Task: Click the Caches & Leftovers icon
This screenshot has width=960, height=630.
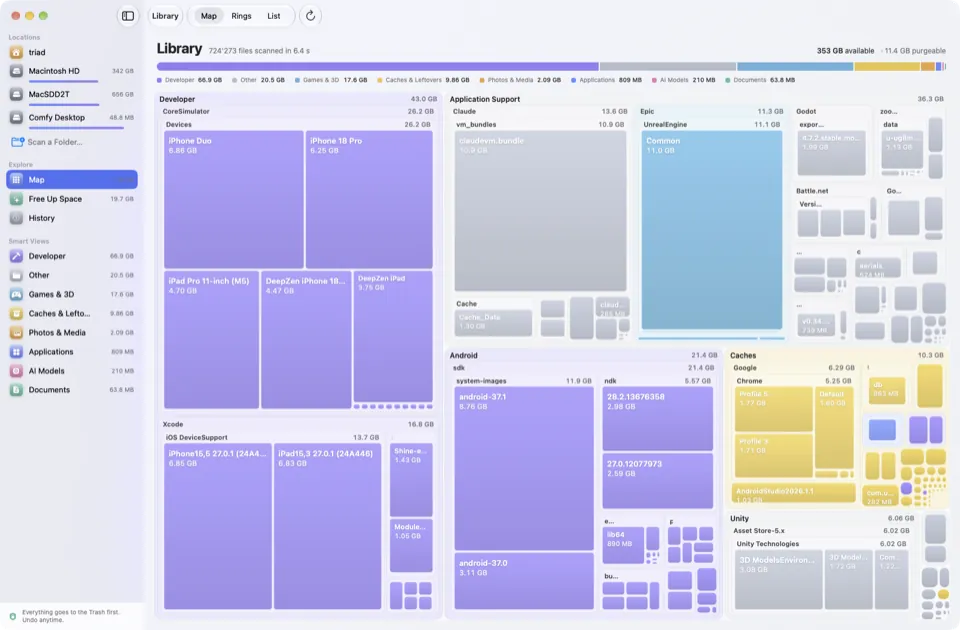Action: click(x=17, y=313)
